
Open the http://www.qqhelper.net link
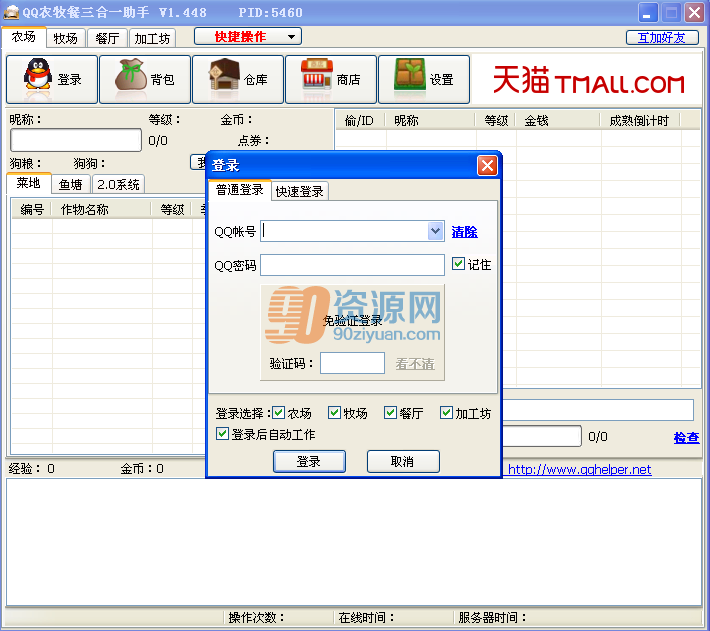pos(579,469)
